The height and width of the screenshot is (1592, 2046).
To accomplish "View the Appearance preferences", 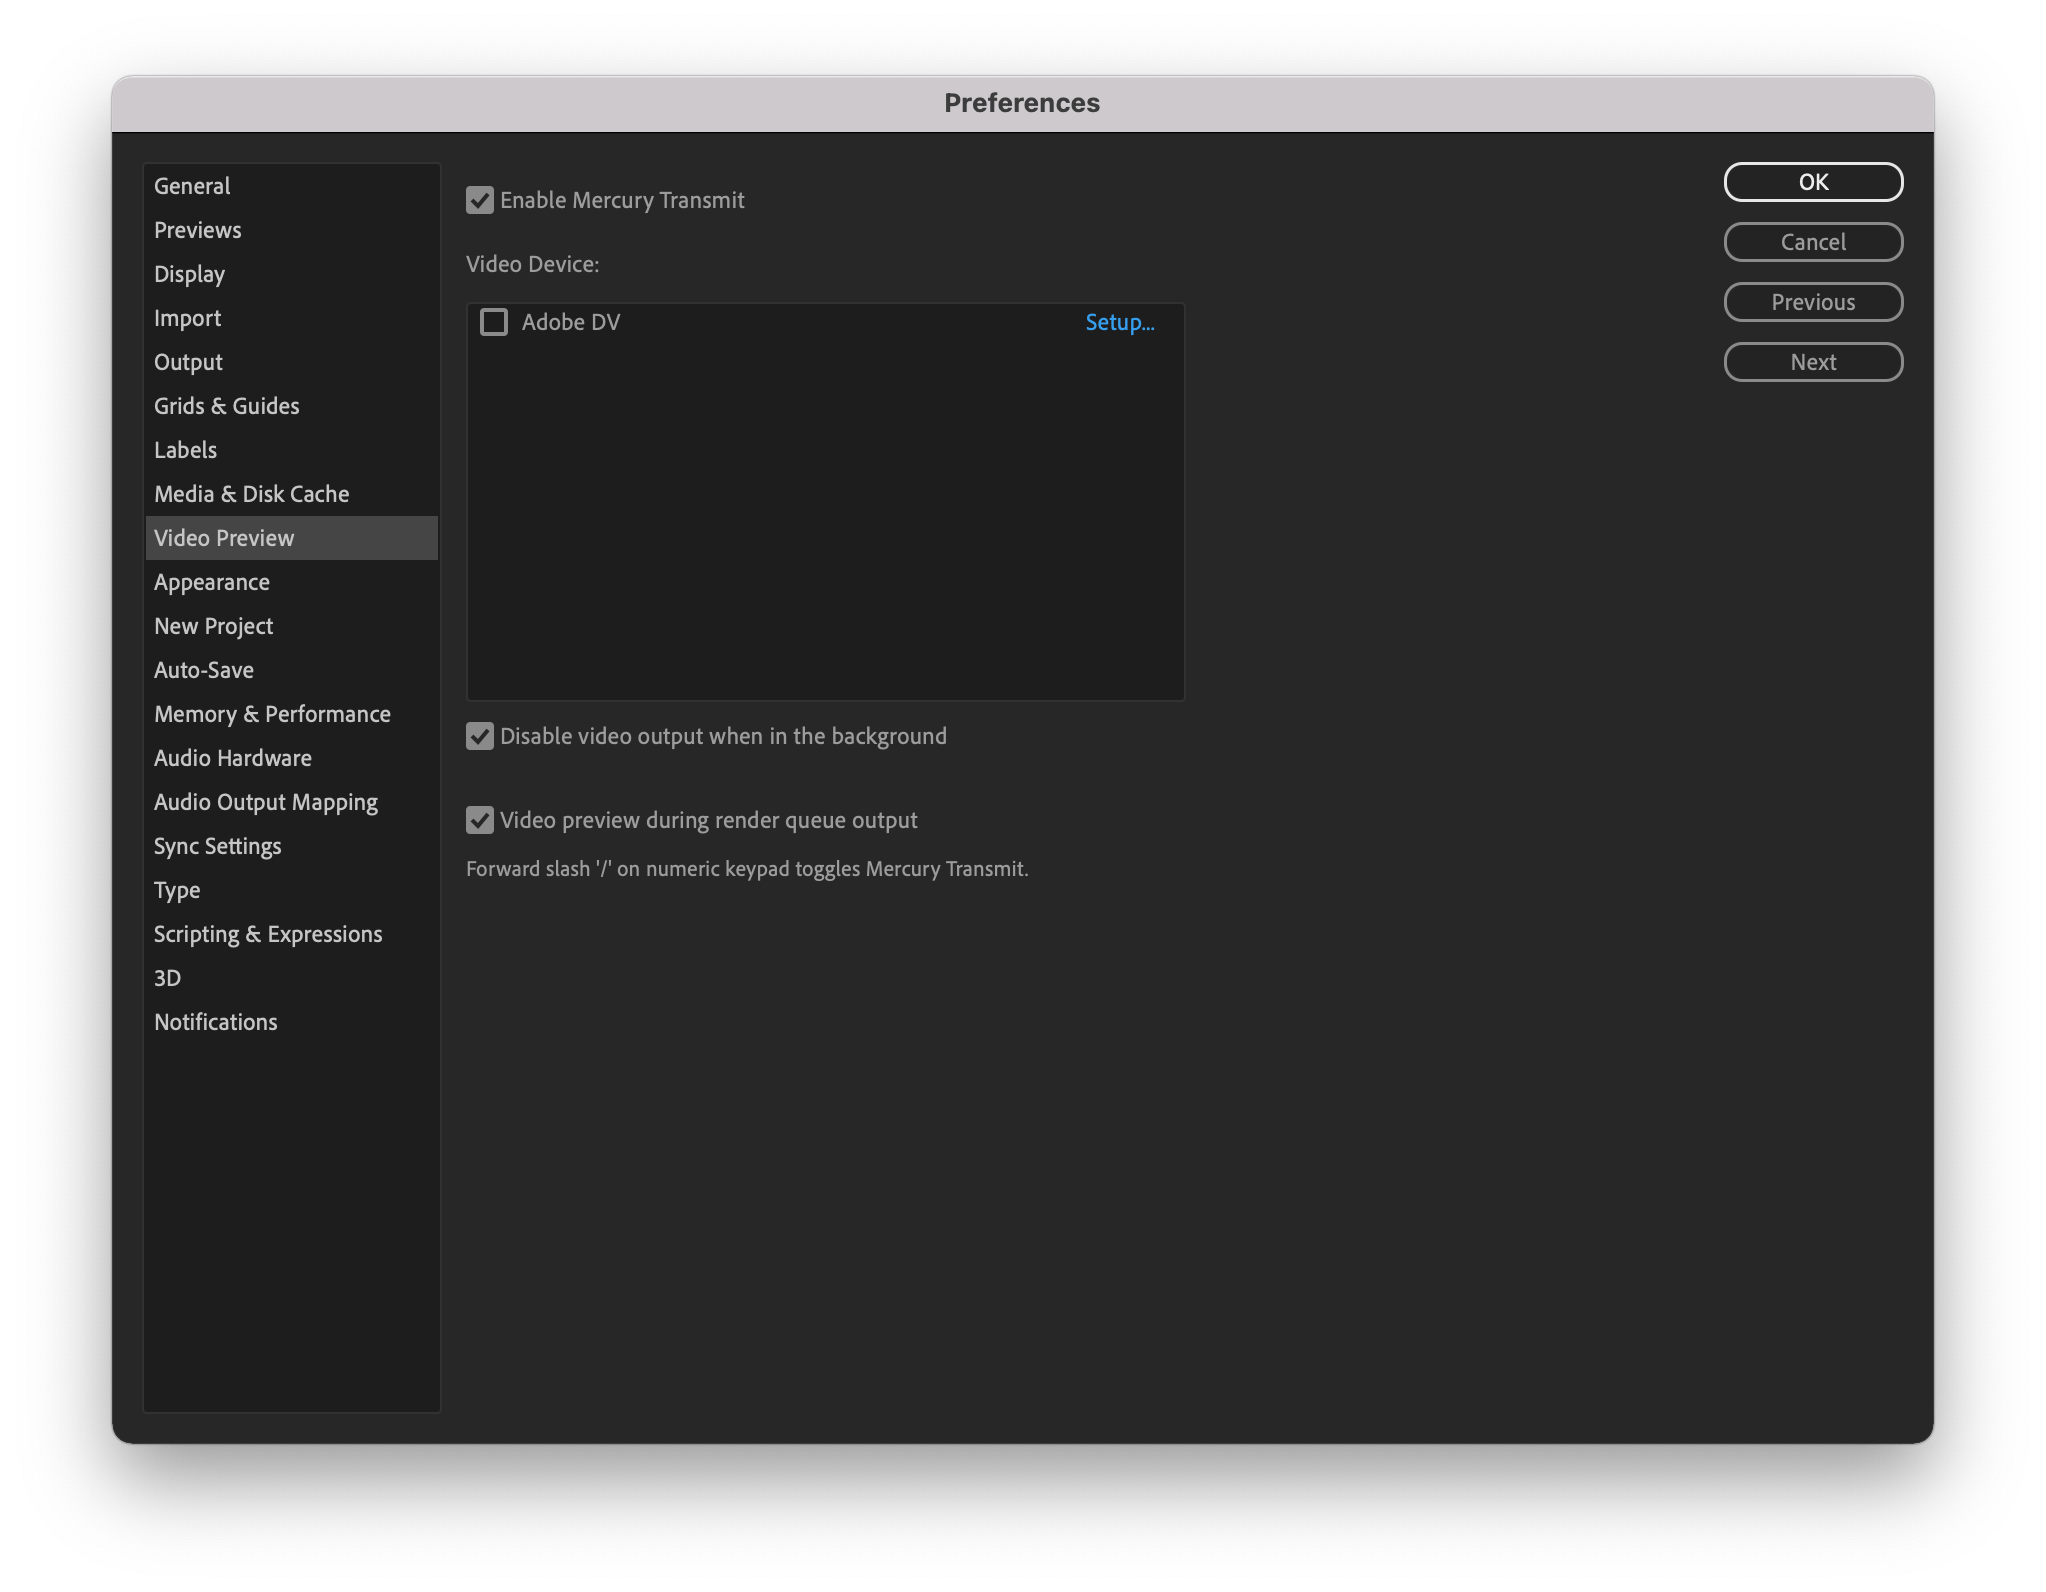I will 212,581.
